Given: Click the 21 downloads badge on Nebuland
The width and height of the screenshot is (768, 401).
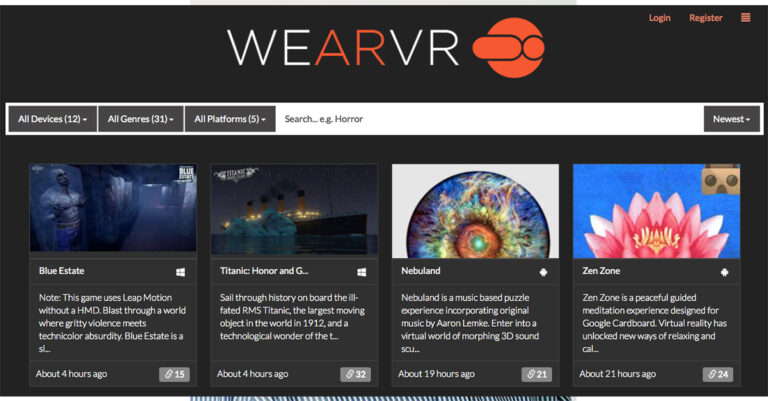Looking at the screenshot, I should tap(537, 374).
